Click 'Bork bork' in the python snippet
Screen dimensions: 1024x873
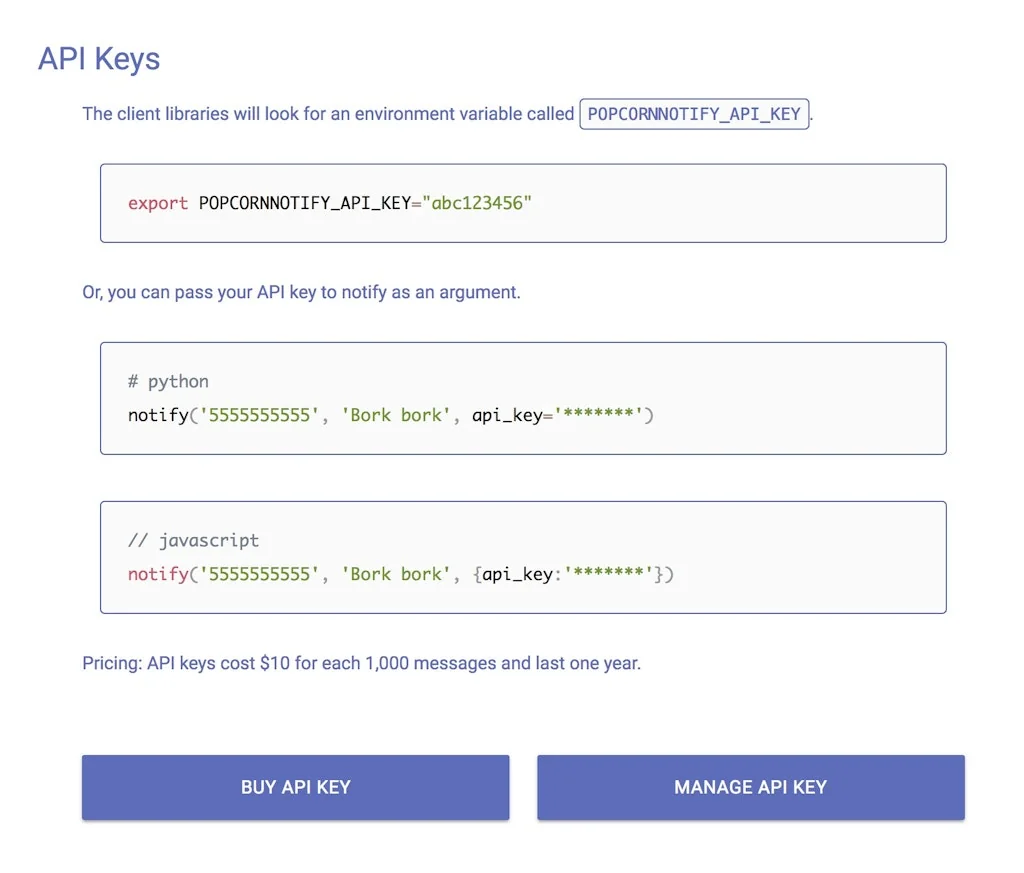pyautogui.click(x=396, y=414)
